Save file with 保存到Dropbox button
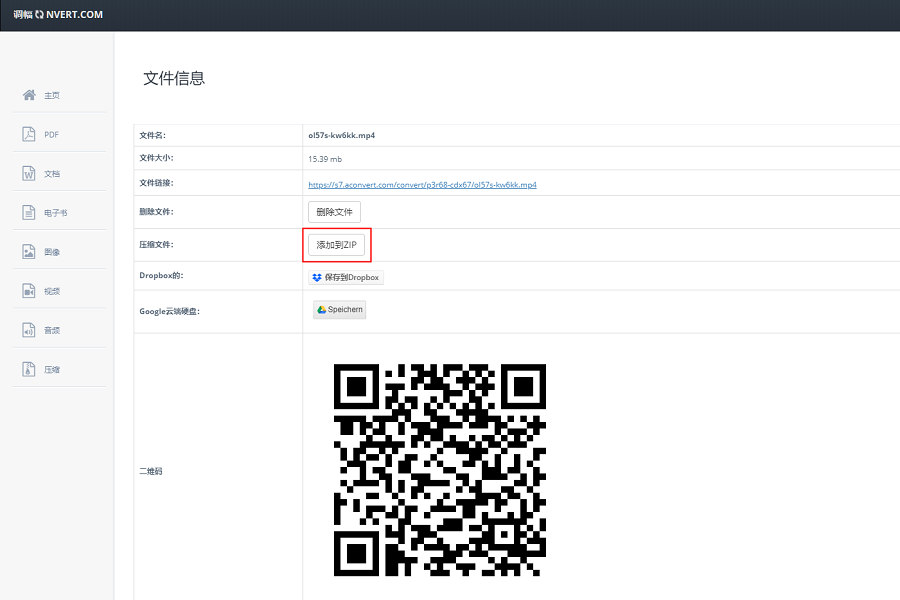This screenshot has width=900, height=600. [346, 277]
